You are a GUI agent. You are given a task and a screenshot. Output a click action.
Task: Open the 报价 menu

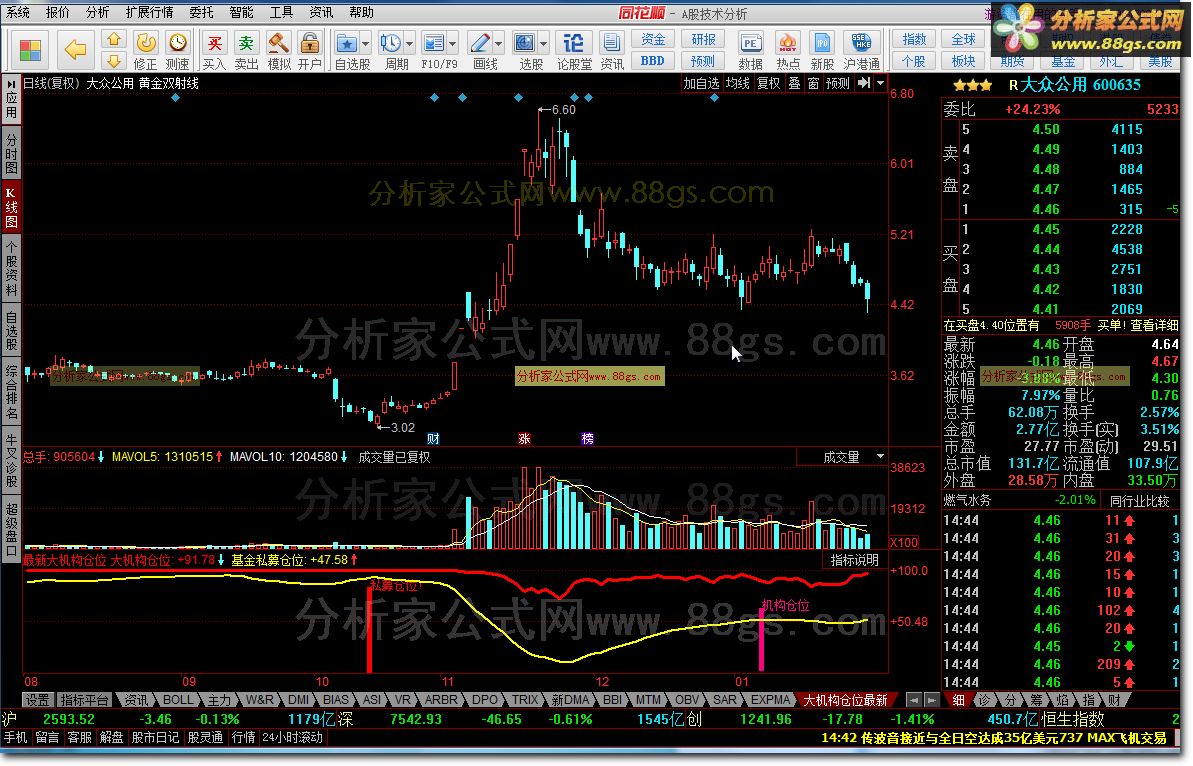click(x=58, y=12)
